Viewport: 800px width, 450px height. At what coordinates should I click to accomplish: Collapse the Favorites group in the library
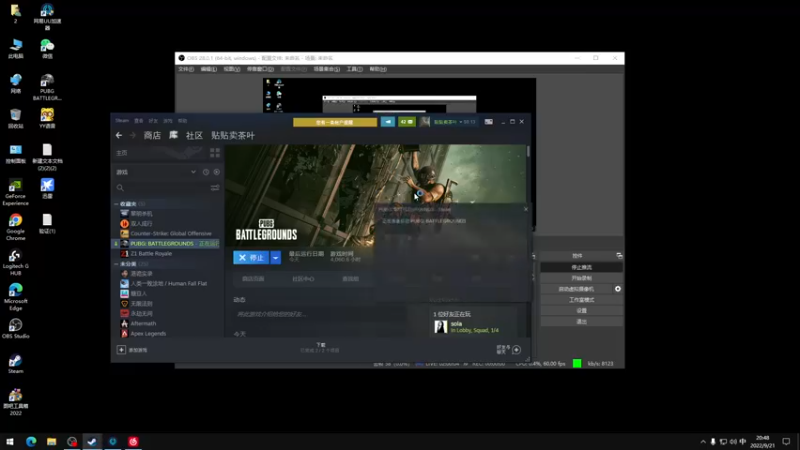click(116, 204)
